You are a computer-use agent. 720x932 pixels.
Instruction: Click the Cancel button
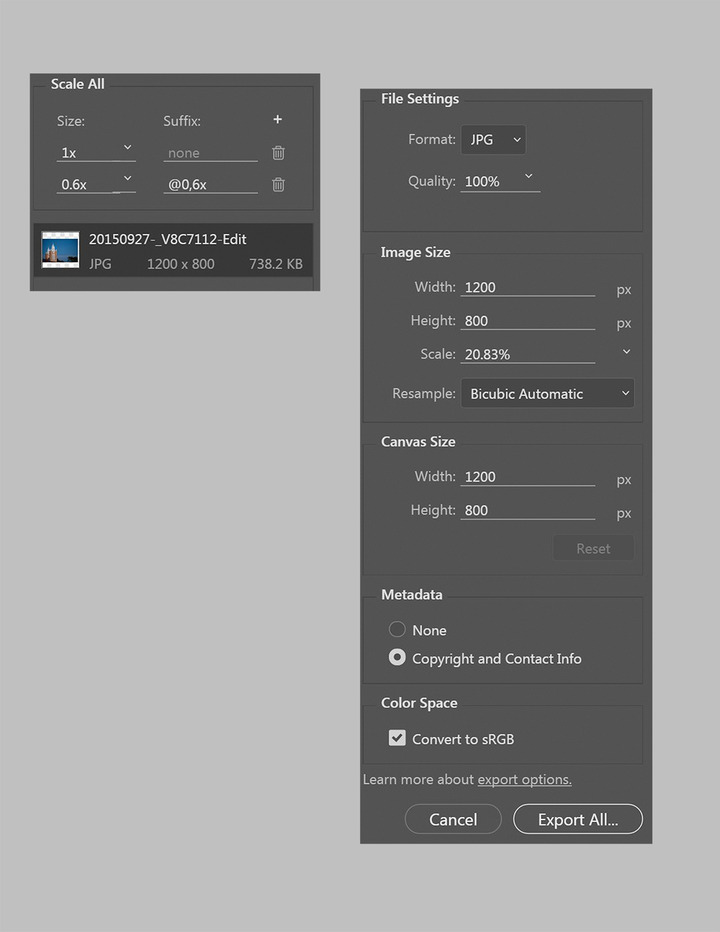click(x=453, y=819)
